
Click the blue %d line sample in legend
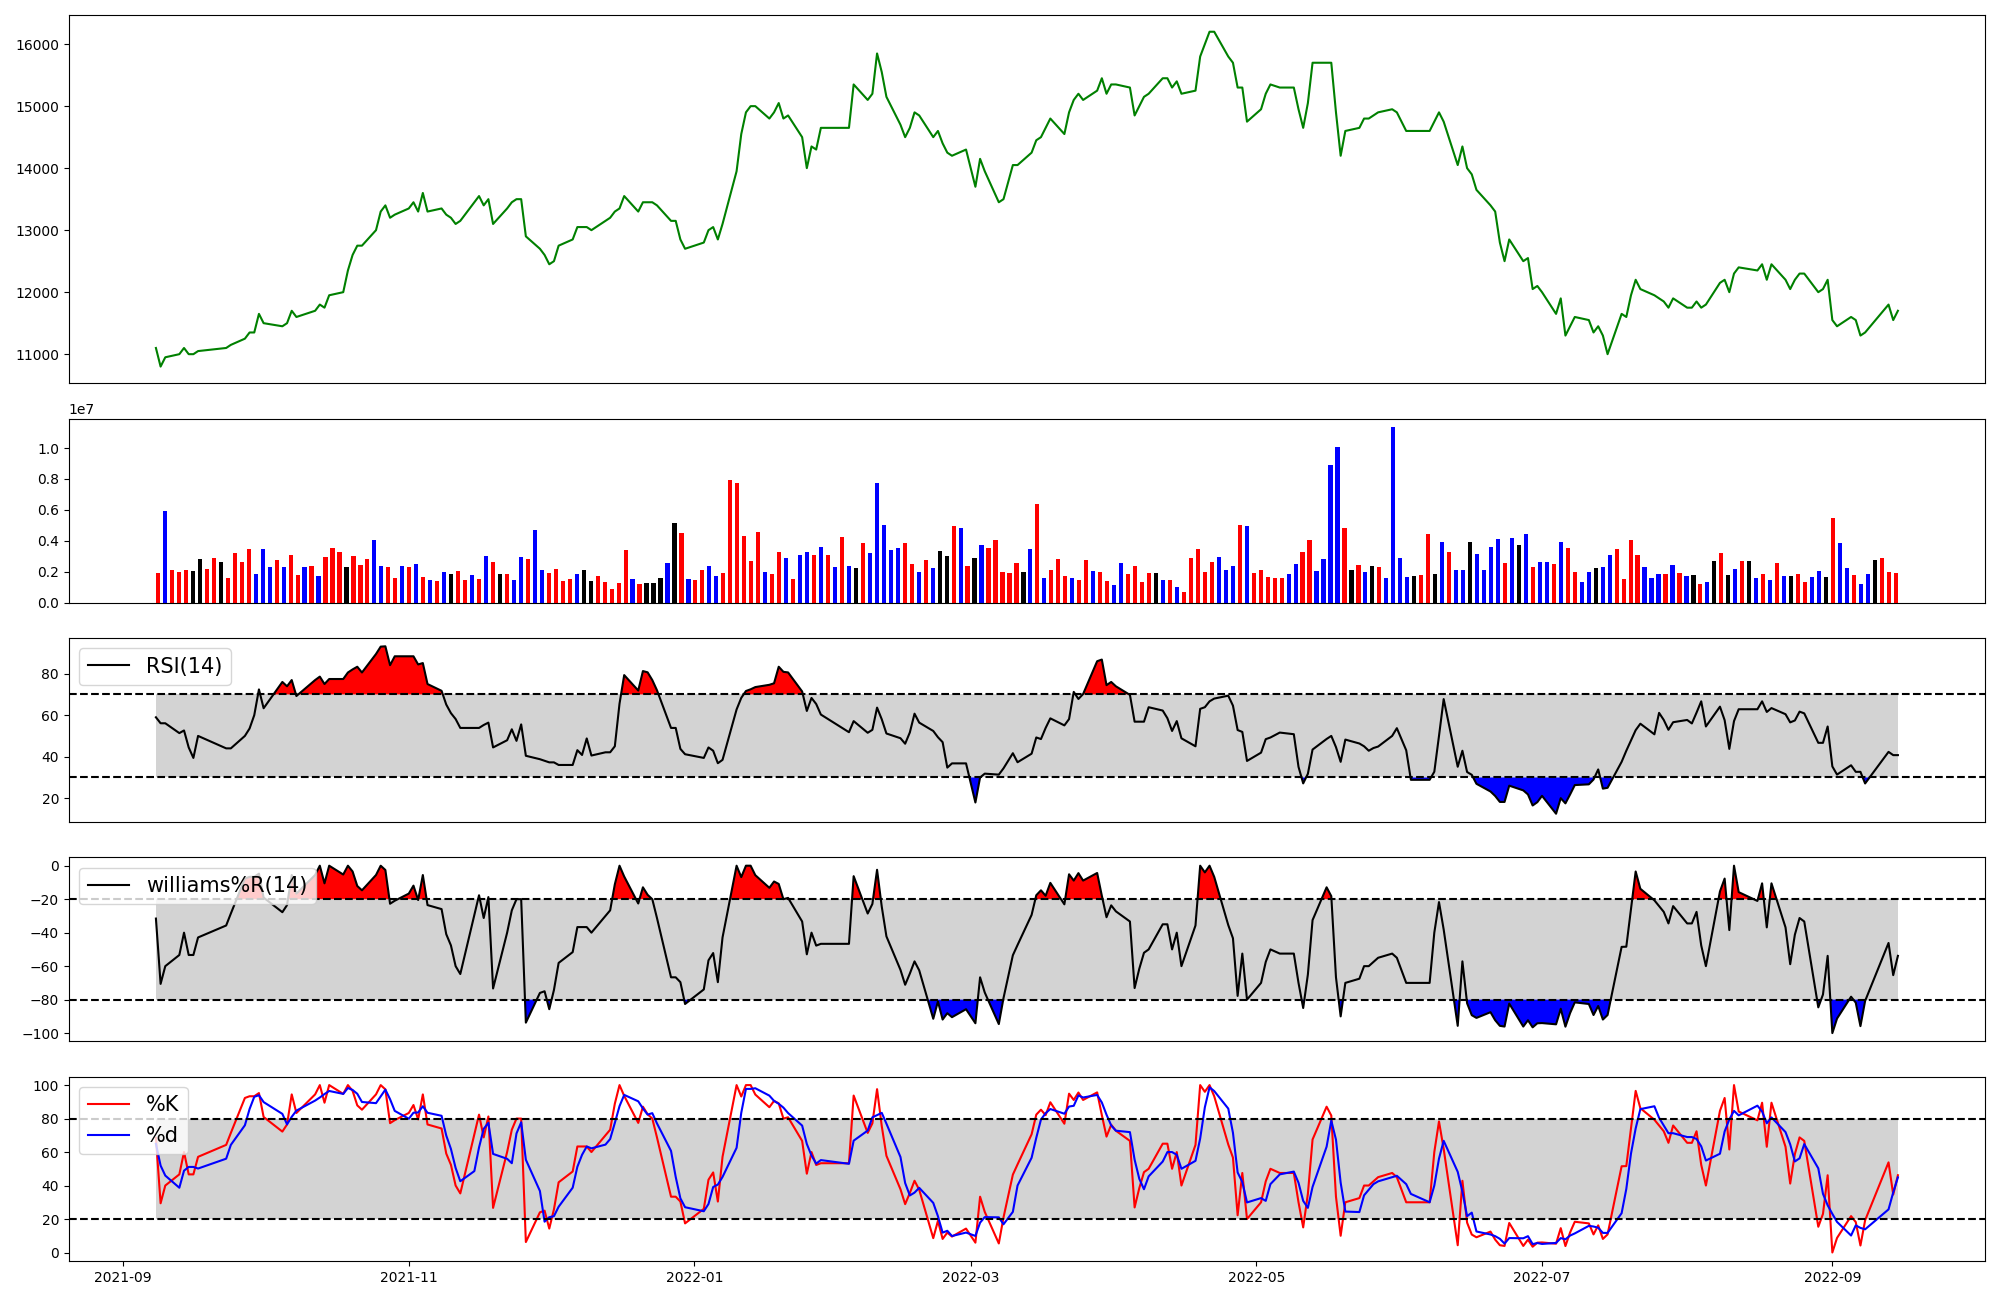109,1135
